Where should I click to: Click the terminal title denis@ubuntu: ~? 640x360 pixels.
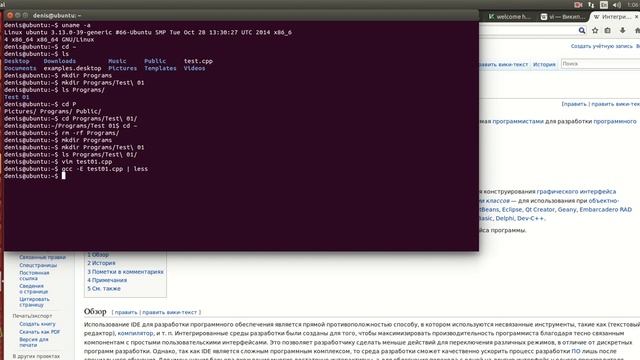pos(57,16)
